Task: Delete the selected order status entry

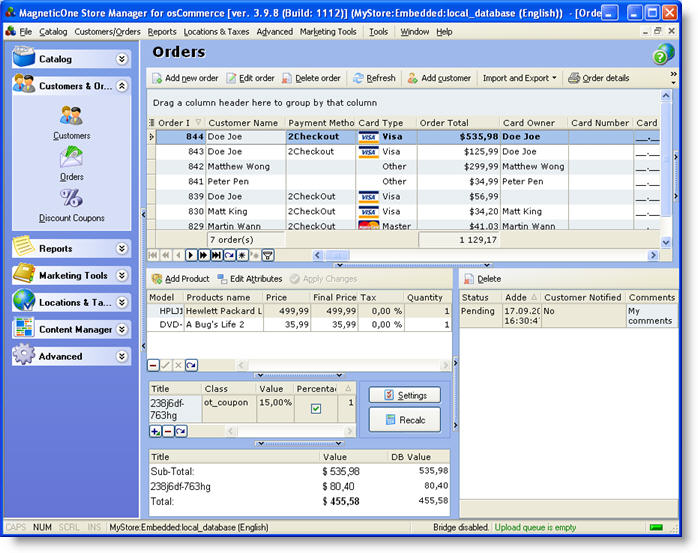Action: click(483, 279)
